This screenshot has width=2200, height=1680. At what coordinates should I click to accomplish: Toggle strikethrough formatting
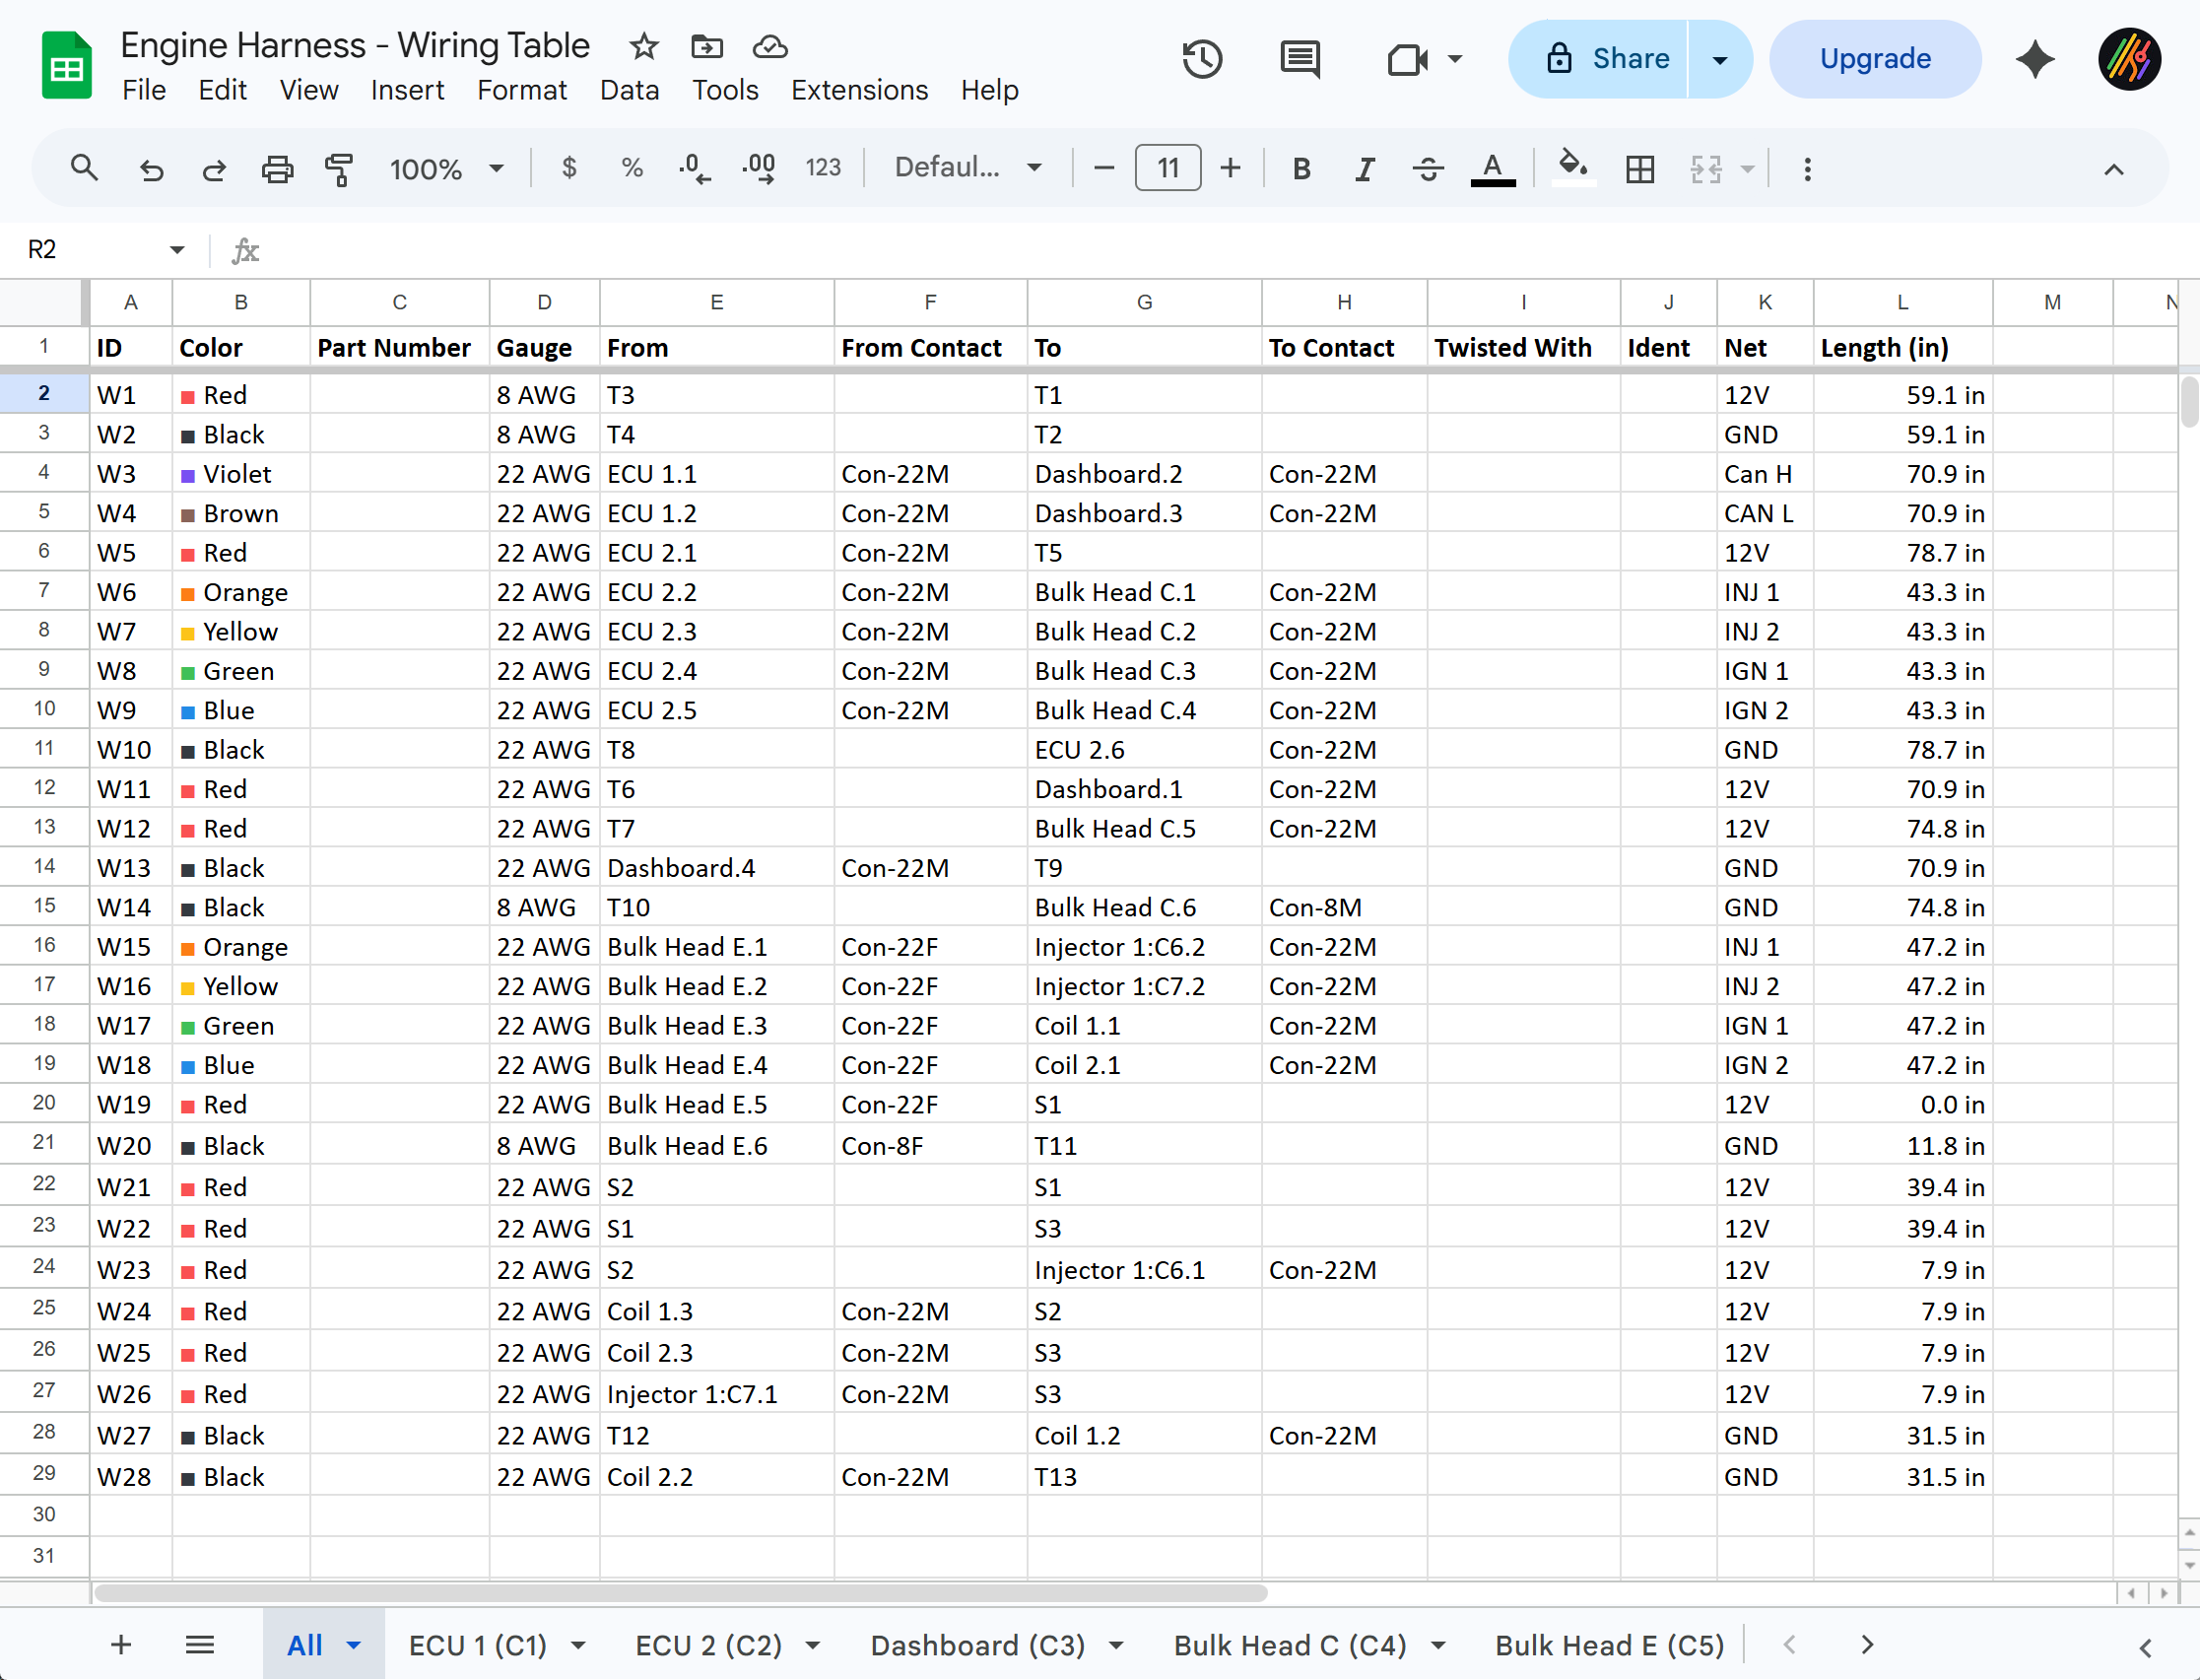[x=1428, y=168]
